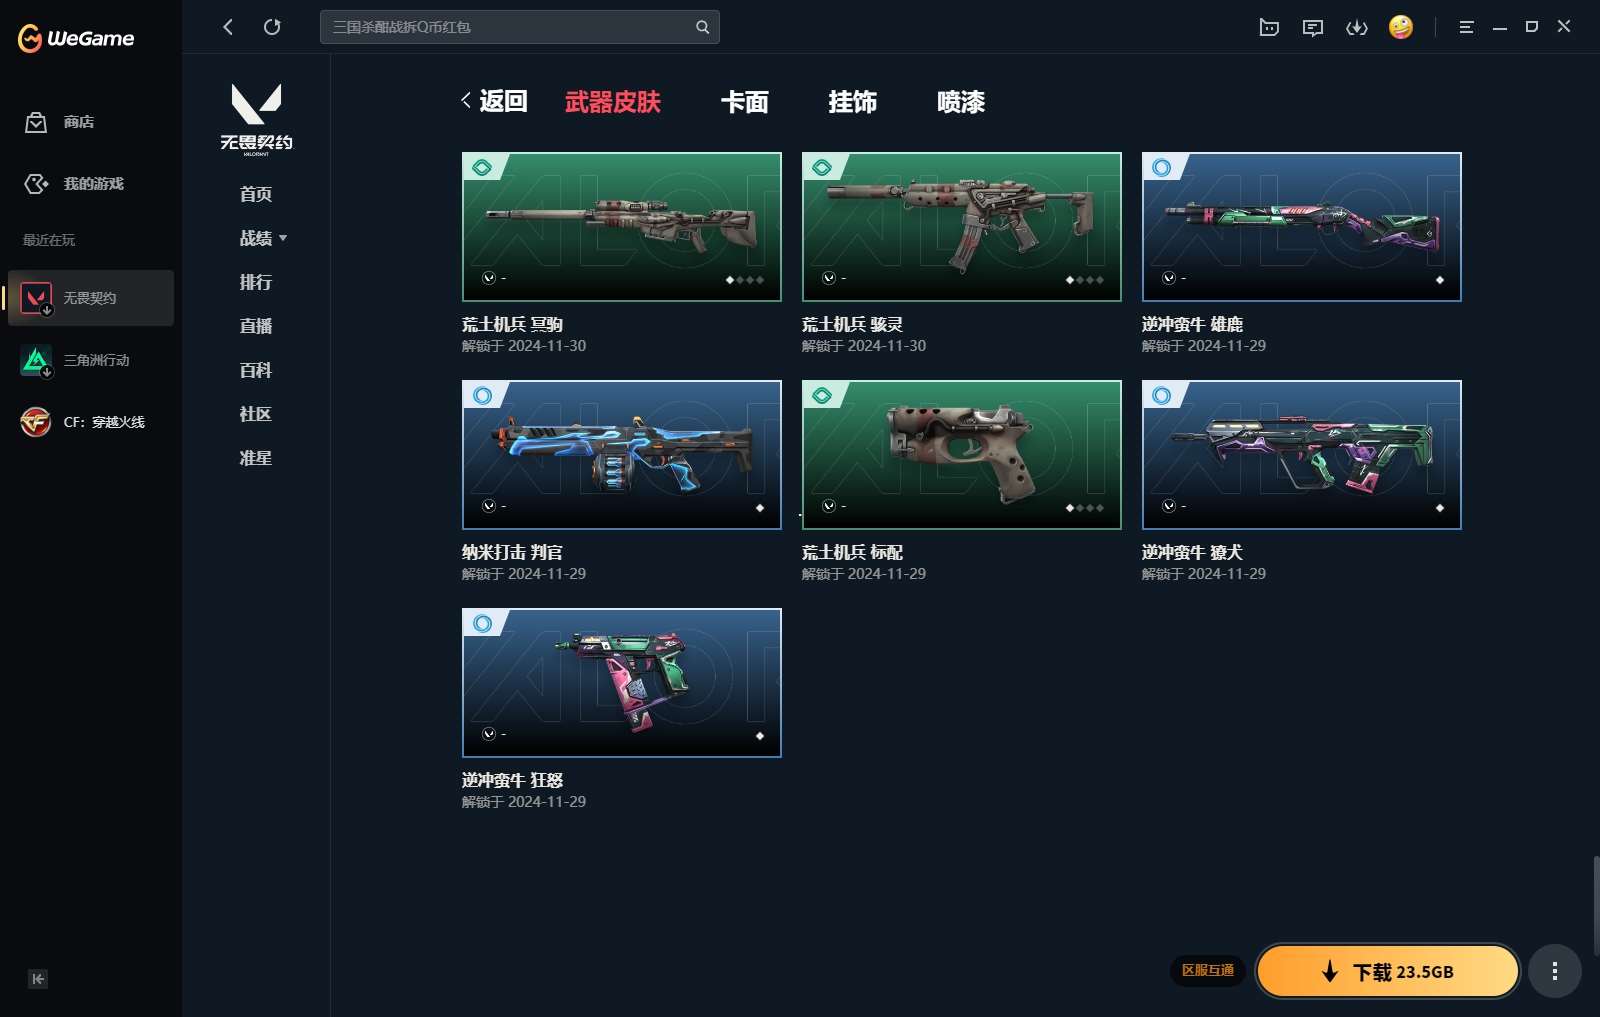Click the 区服互通 badge

click(x=1207, y=970)
